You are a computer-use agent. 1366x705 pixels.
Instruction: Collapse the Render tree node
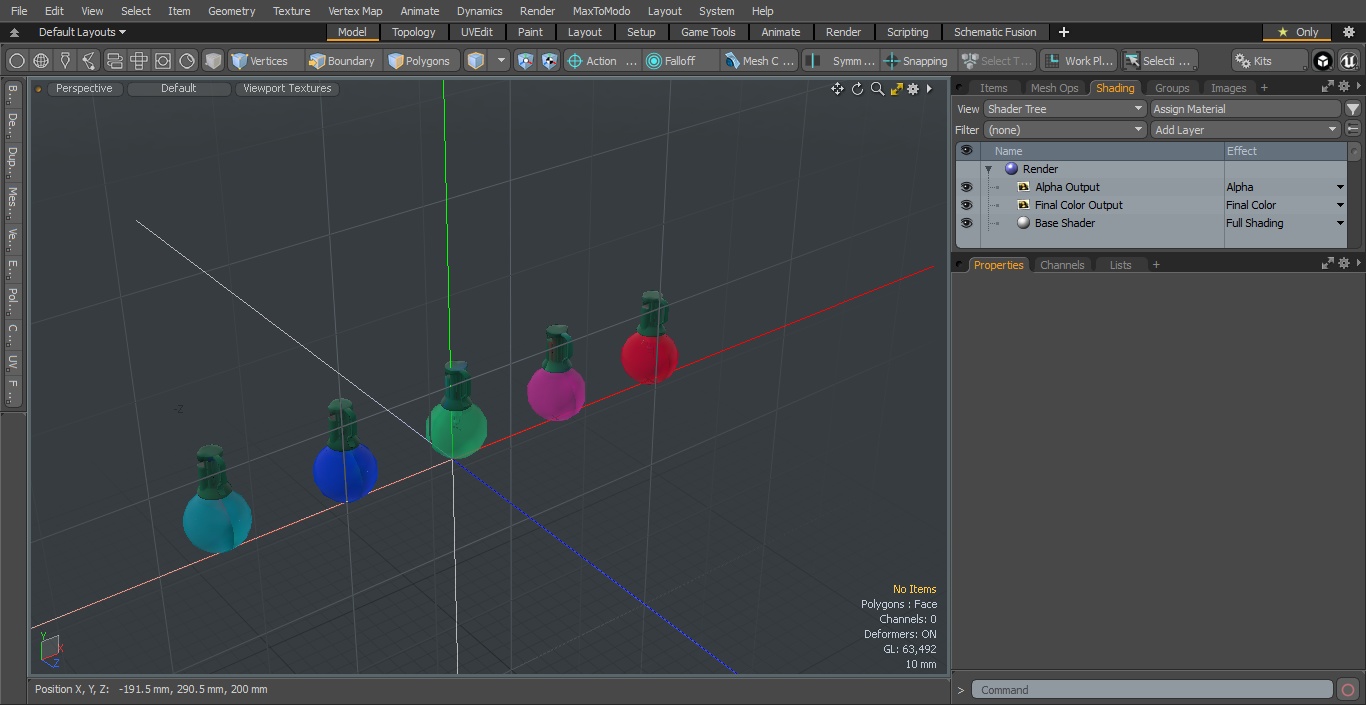tap(988, 169)
